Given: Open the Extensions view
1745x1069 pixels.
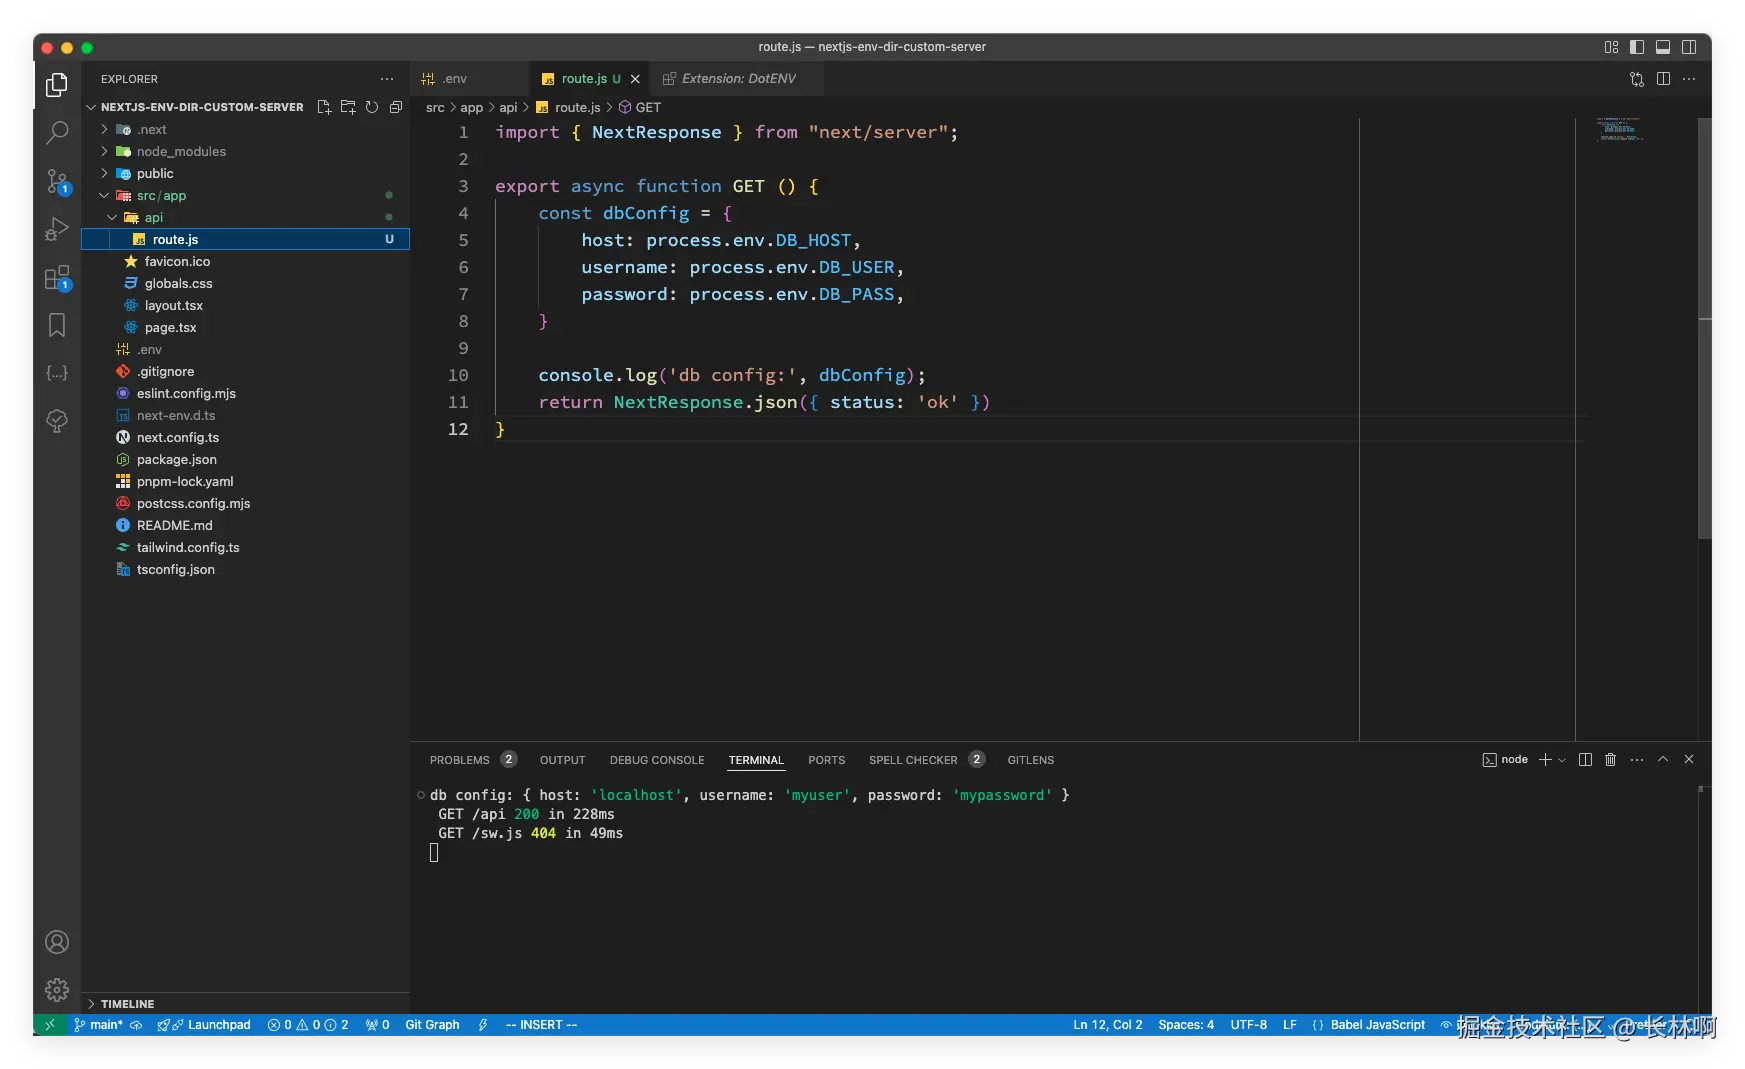Looking at the screenshot, I should pyautogui.click(x=57, y=278).
